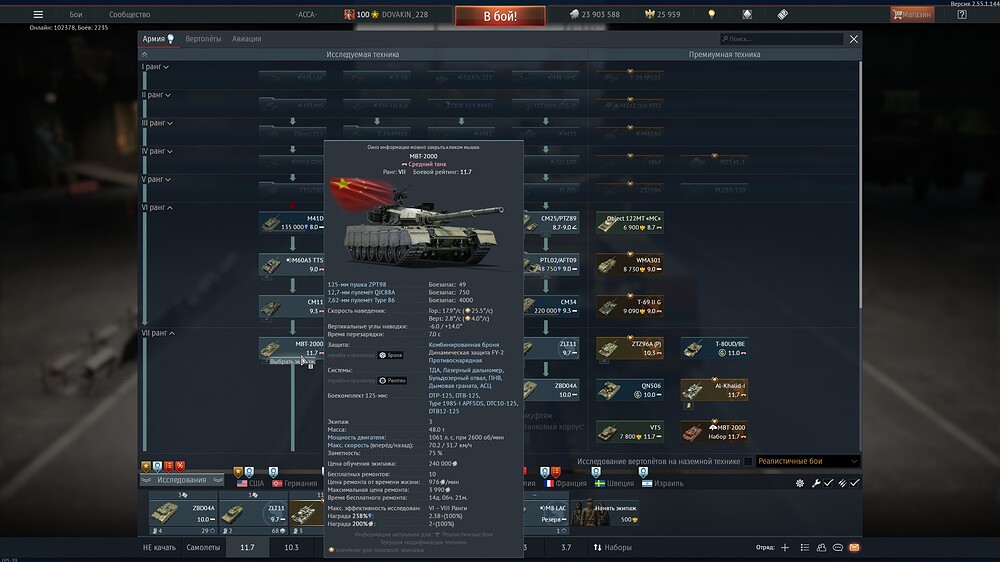Select the T-80UD/BE premium tank
Screen dimensions: 1000x562
714,348
